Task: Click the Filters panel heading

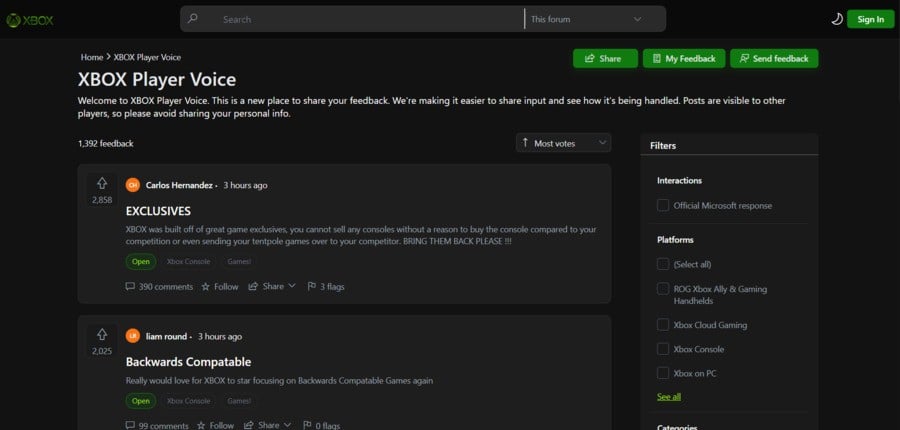Action: point(663,146)
